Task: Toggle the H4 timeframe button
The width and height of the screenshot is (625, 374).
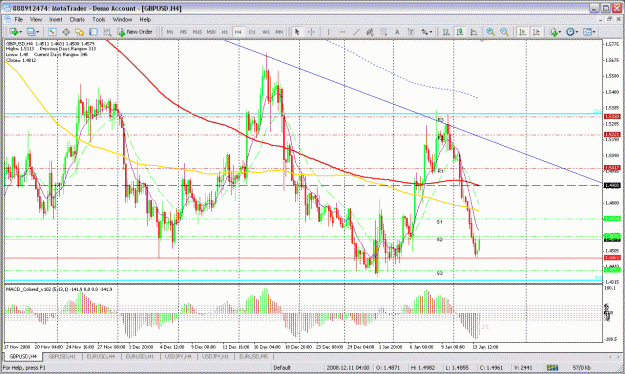Action: point(238,32)
